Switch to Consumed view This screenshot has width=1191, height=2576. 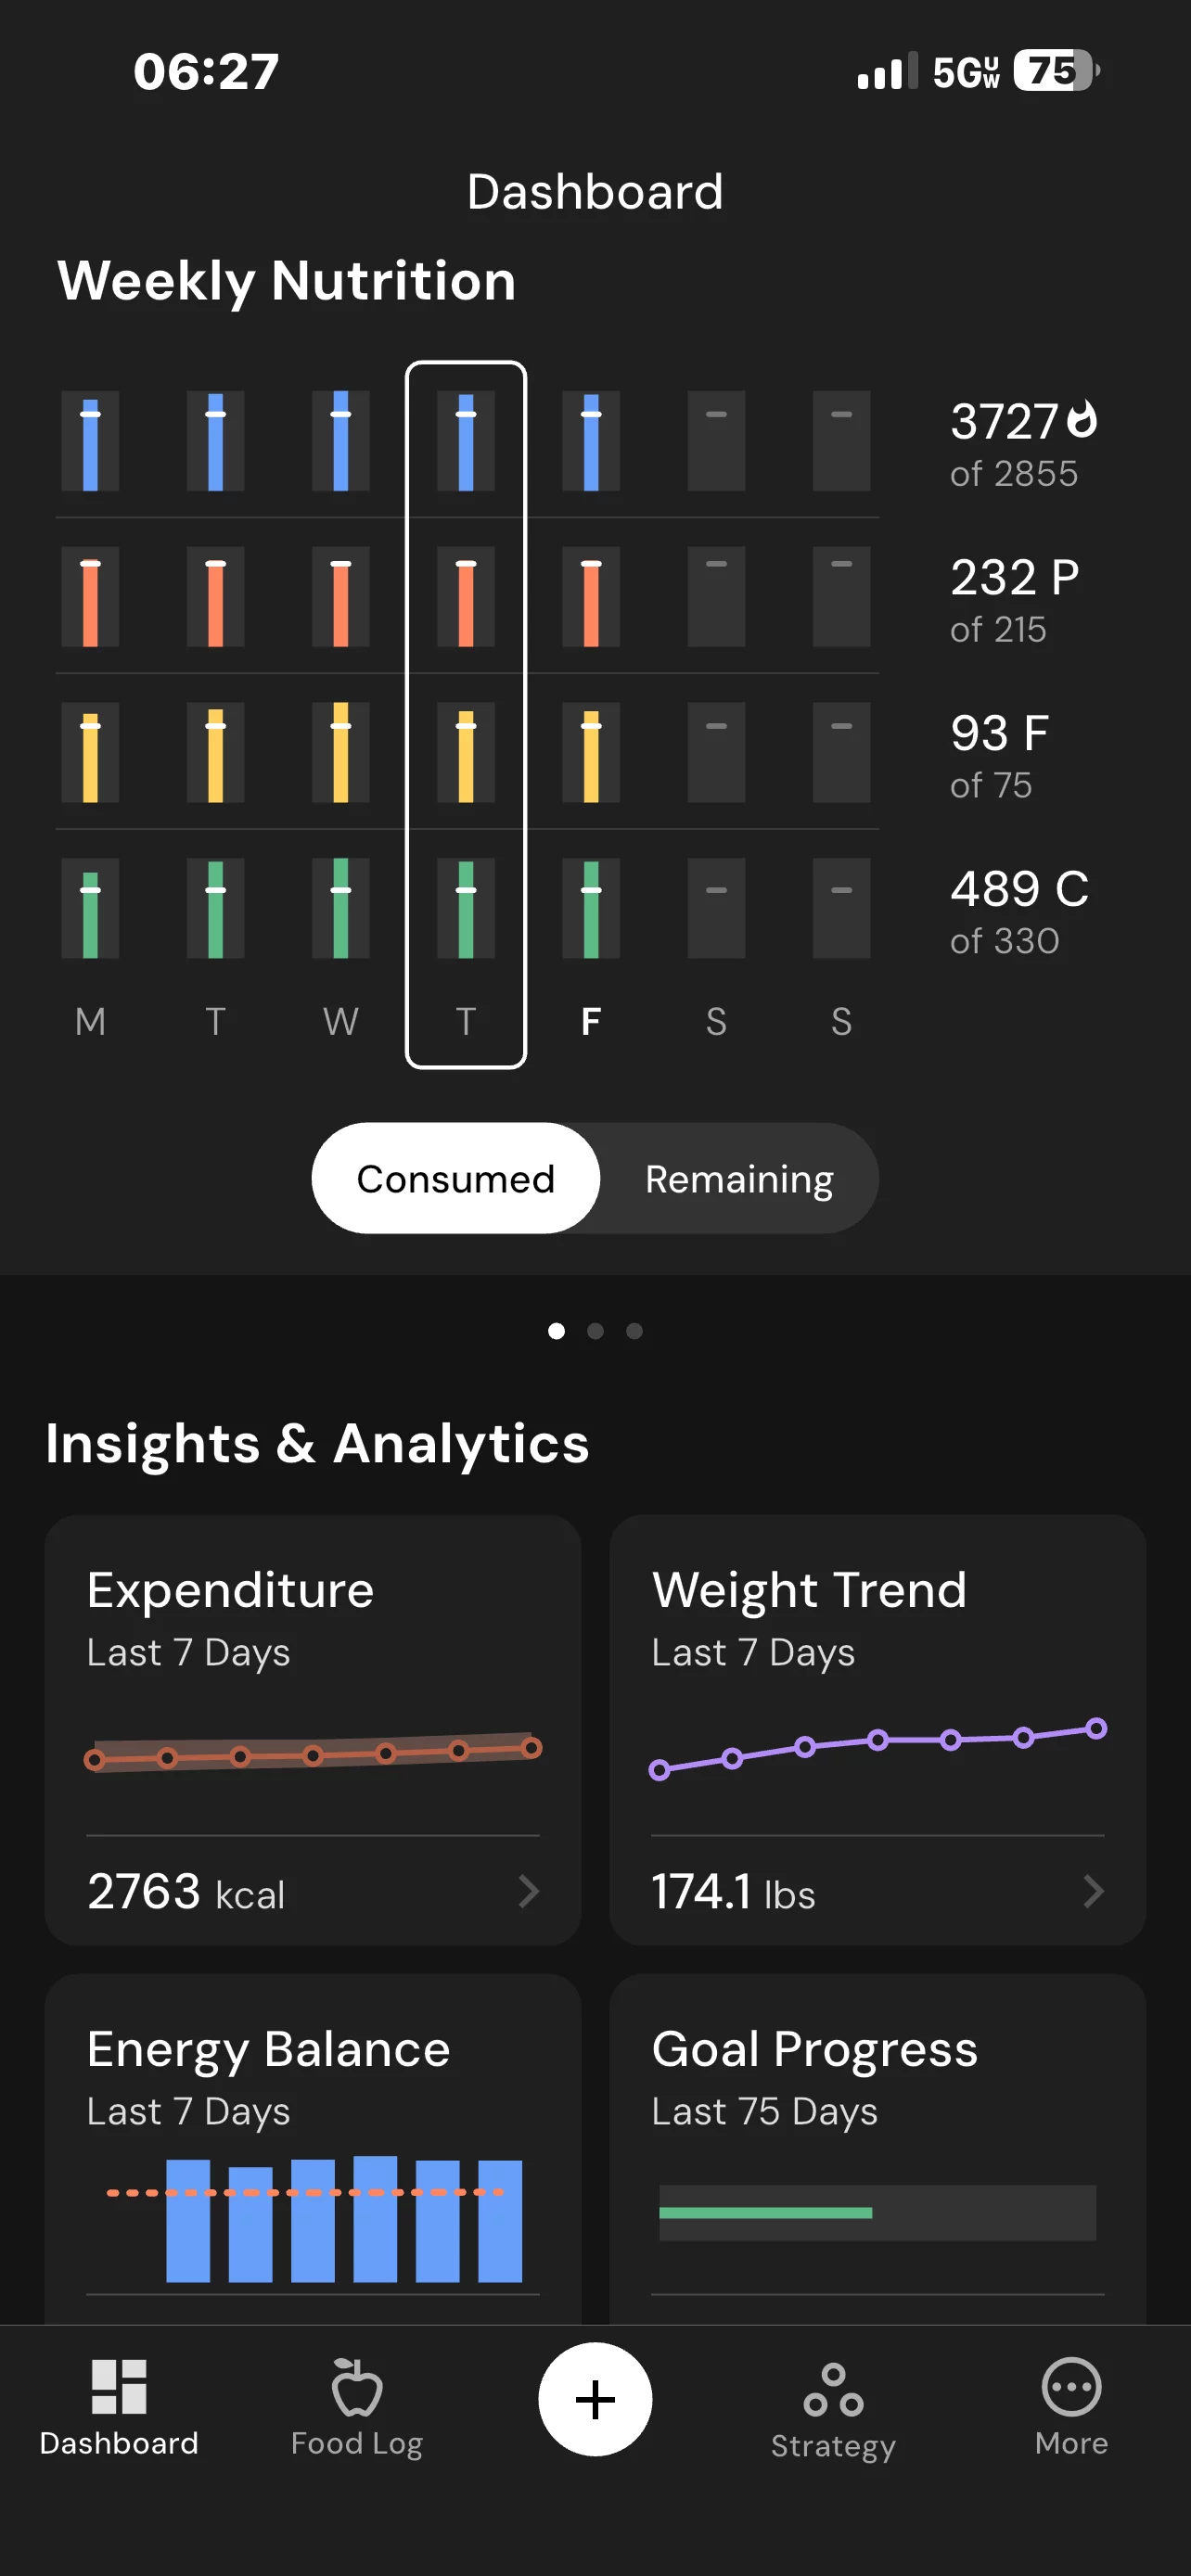coord(456,1179)
